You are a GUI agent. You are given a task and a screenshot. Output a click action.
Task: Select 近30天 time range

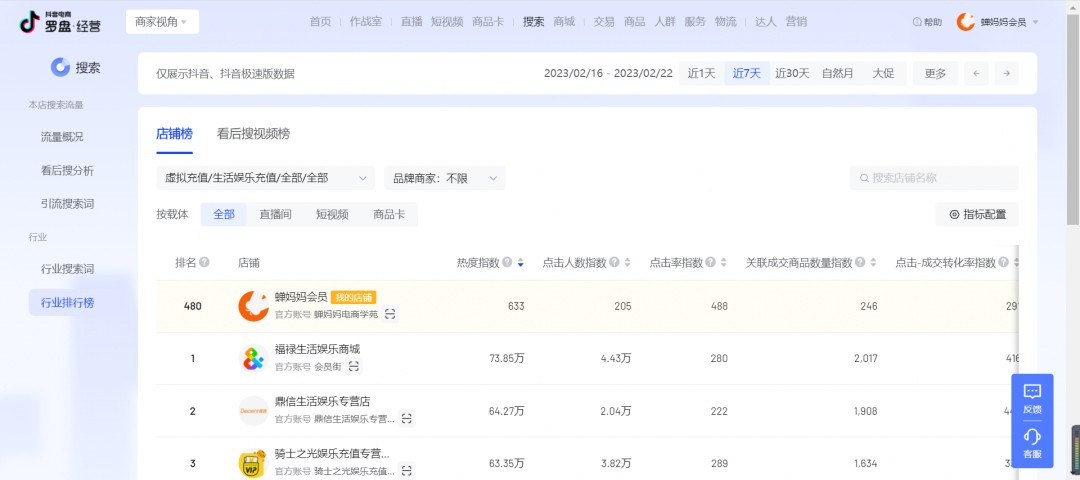(792, 74)
